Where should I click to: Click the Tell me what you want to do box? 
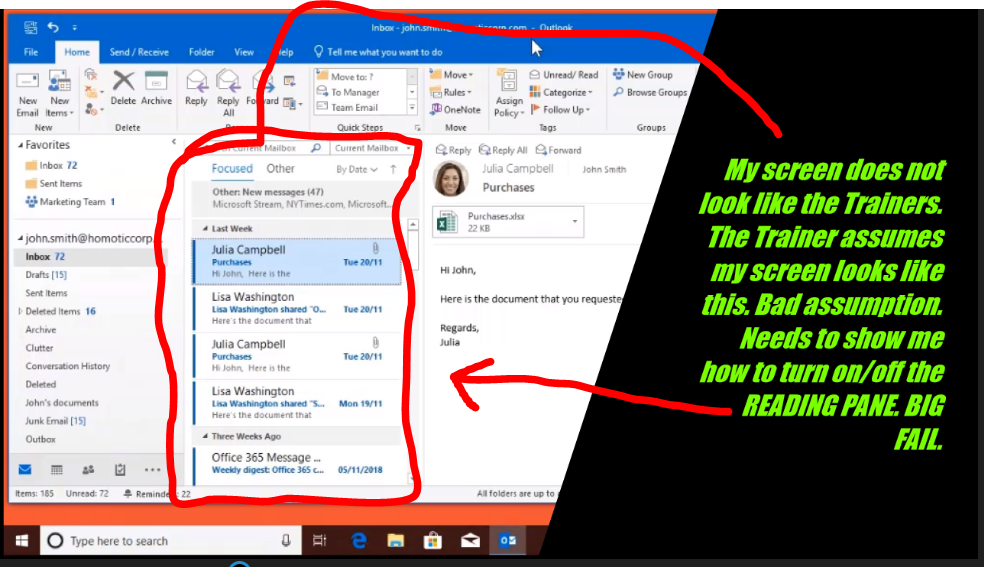pos(378,52)
